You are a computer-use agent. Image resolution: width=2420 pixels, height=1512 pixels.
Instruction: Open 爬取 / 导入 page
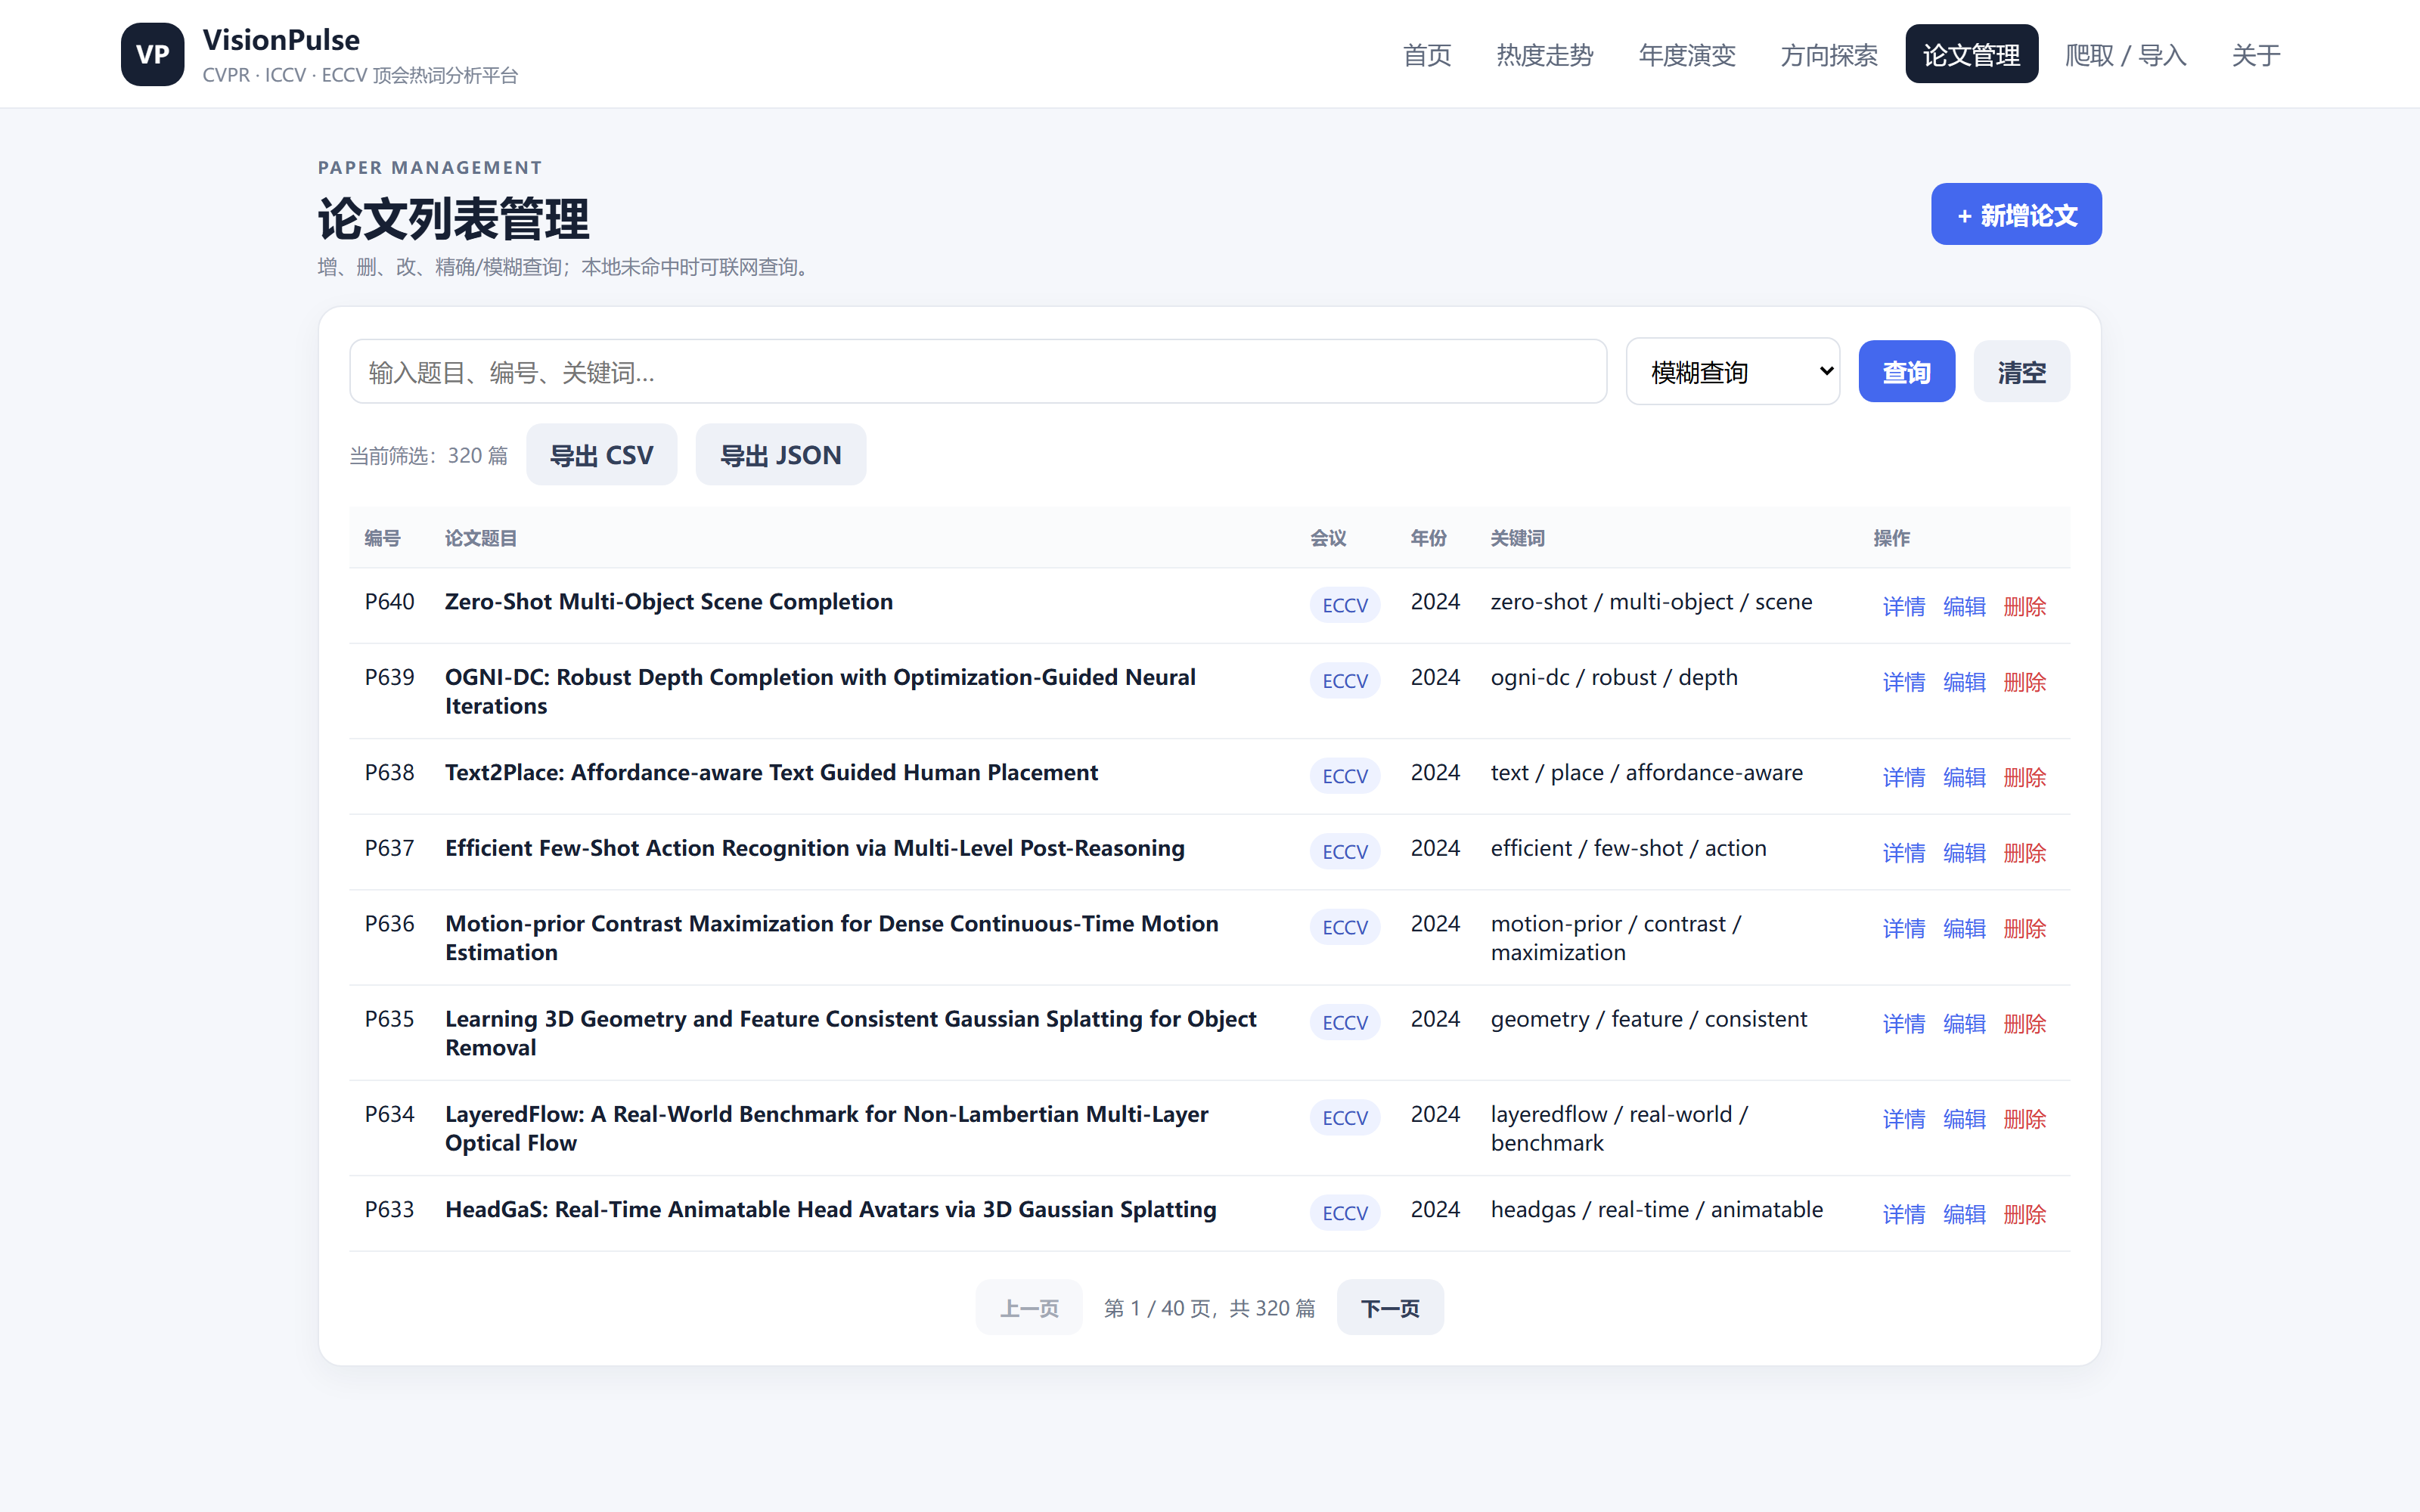pos(2125,55)
